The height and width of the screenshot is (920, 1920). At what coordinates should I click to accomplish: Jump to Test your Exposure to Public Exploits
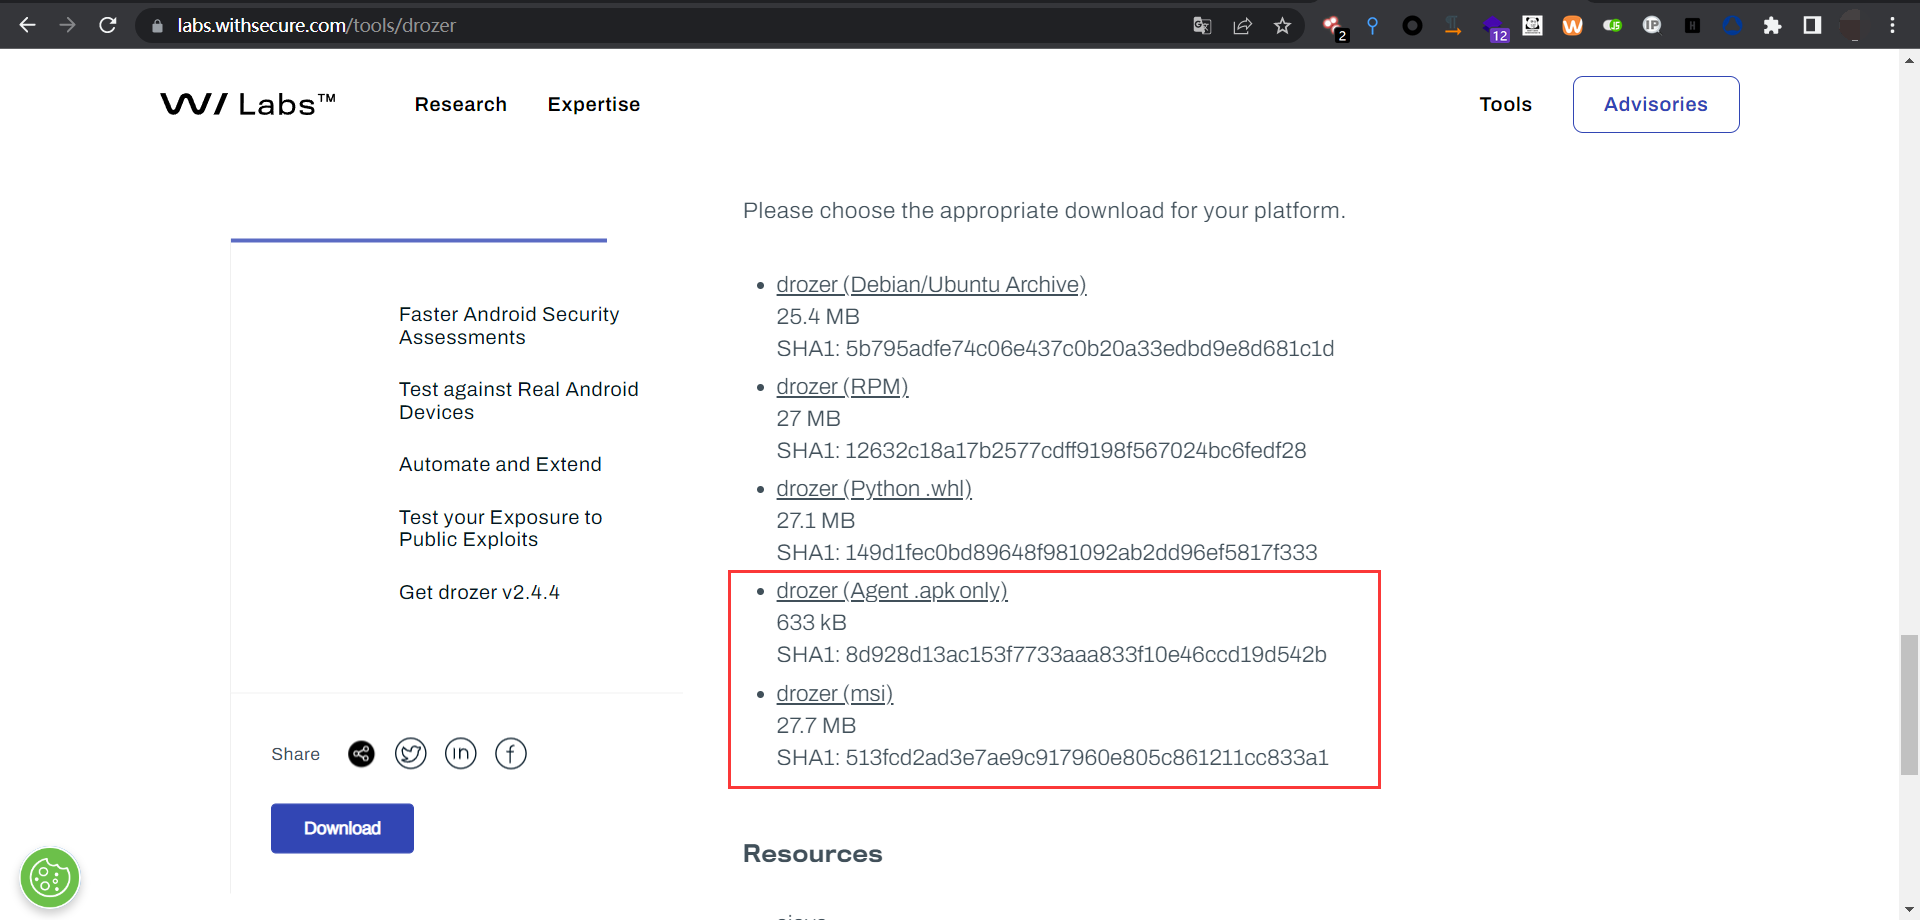(x=500, y=528)
